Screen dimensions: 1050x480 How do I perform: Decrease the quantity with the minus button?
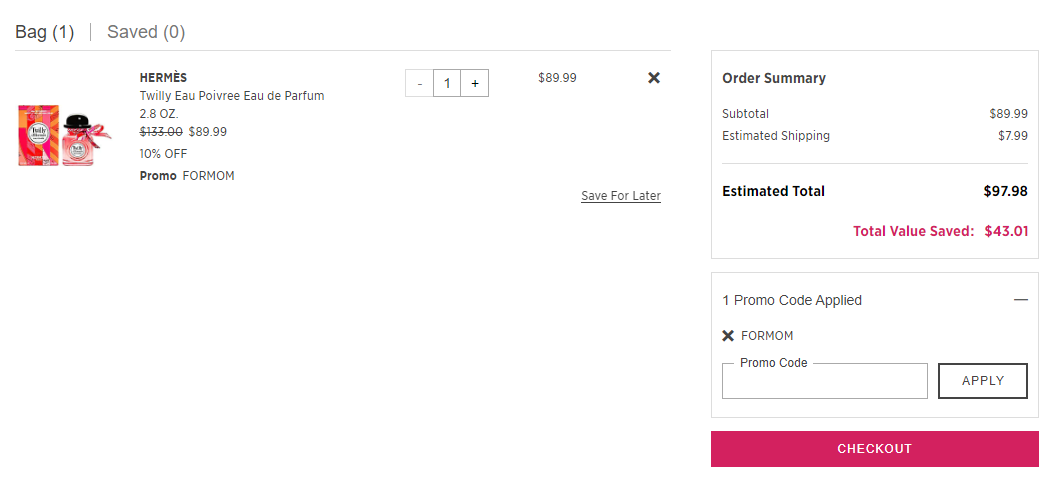click(420, 84)
